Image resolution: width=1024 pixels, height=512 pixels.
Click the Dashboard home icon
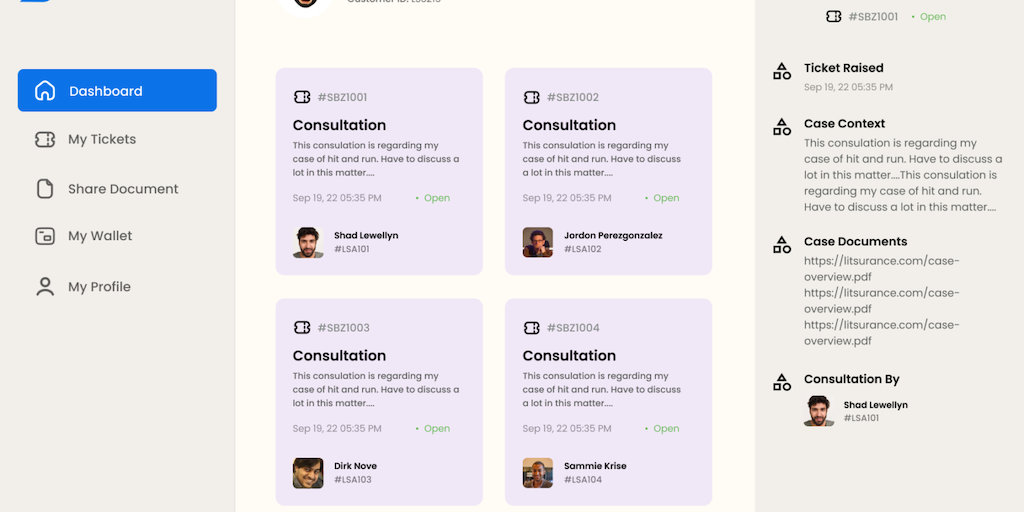pos(45,91)
